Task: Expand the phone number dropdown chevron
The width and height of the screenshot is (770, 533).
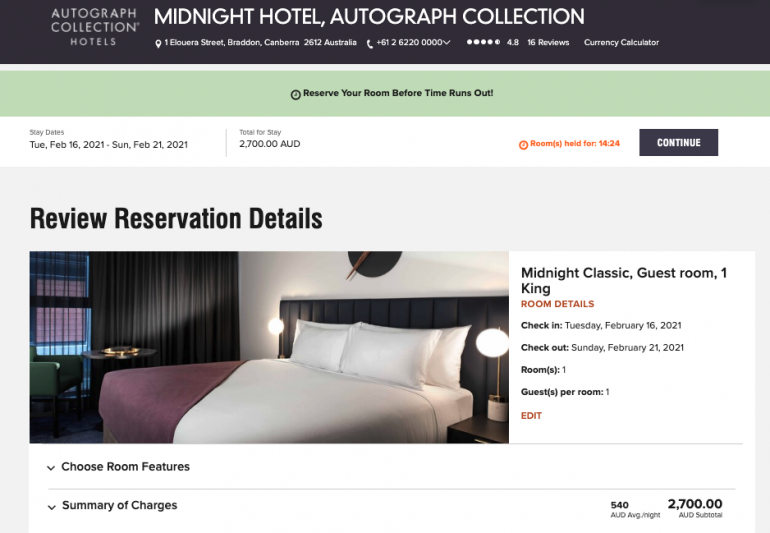Action: (446, 43)
